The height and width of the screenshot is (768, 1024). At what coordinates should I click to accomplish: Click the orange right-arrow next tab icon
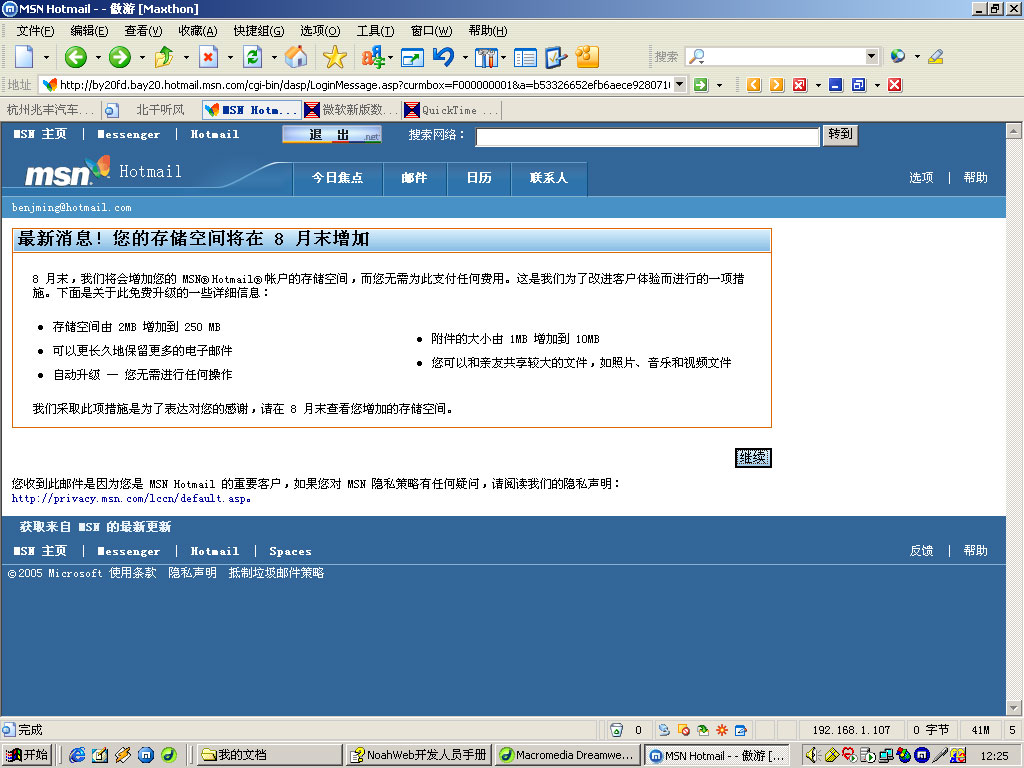[776, 85]
